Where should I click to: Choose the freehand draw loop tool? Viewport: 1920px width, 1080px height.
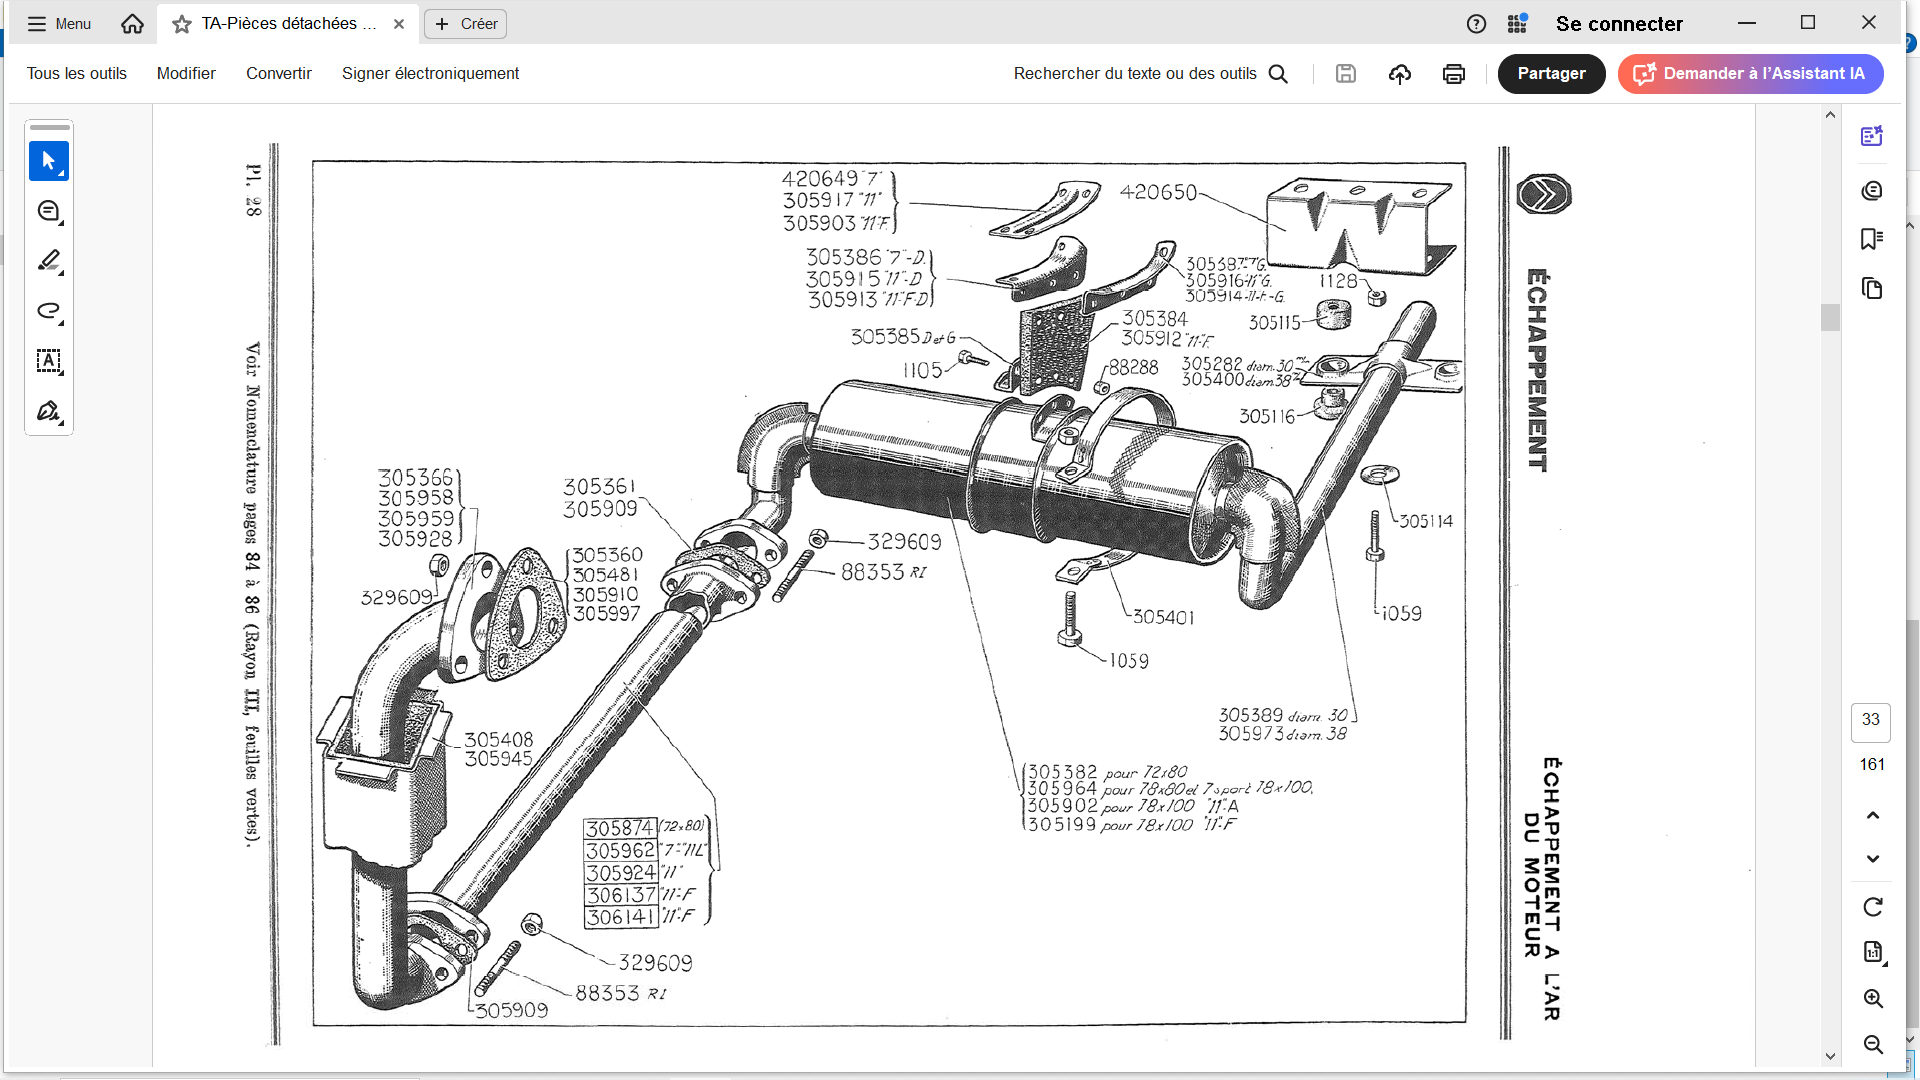(48, 311)
